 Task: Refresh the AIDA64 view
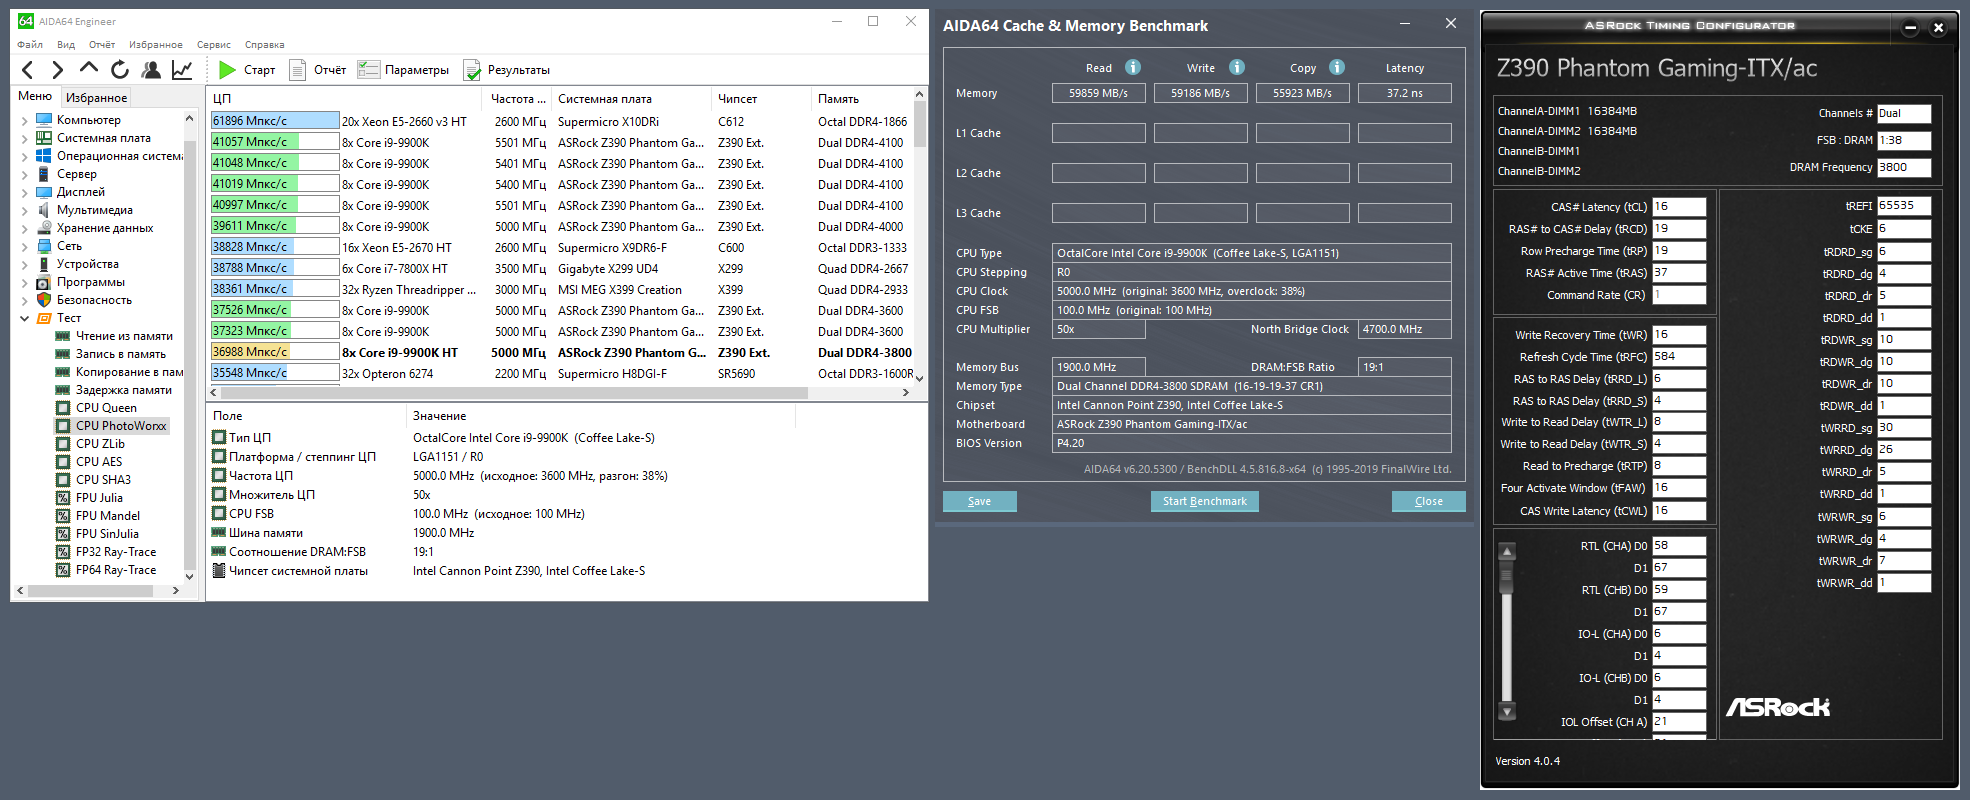pyautogui.click(x=120, y=70)
